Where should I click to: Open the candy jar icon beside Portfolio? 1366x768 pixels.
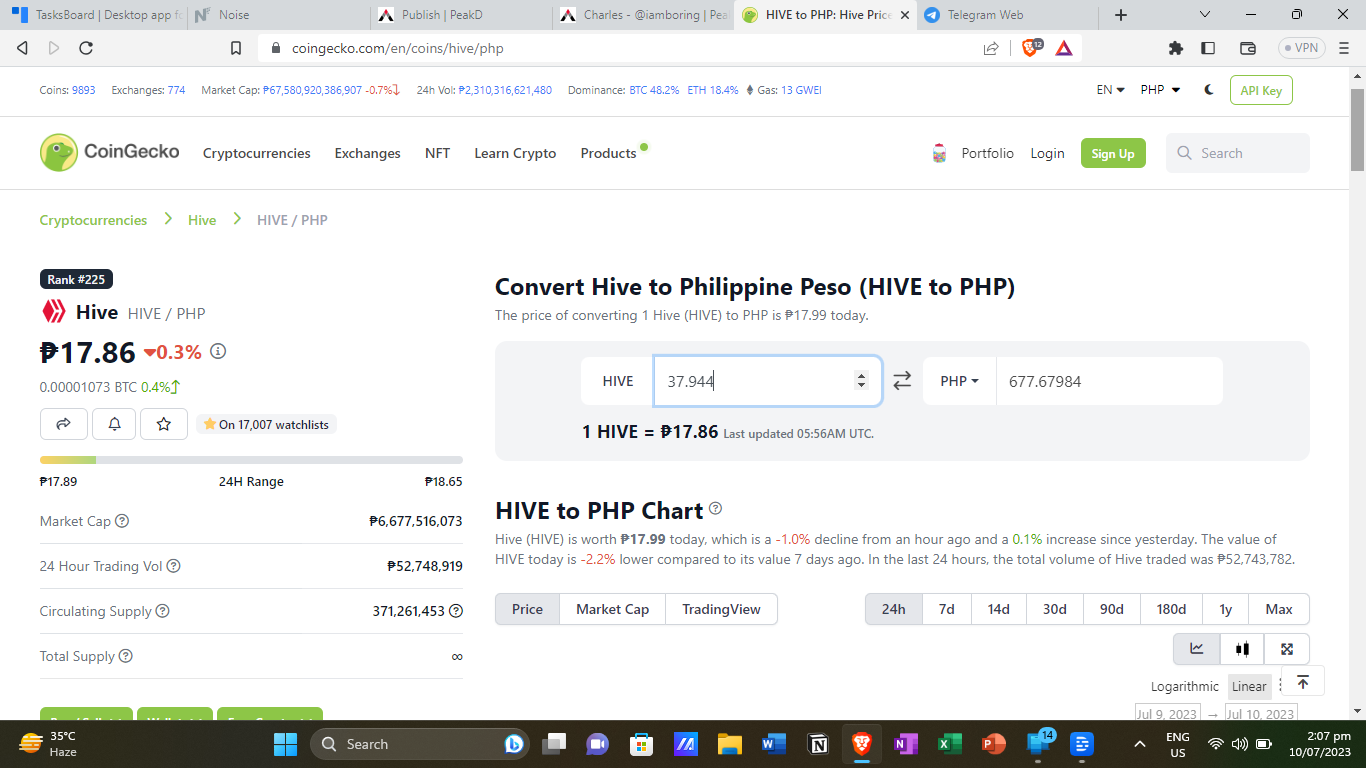pos(939,153)
